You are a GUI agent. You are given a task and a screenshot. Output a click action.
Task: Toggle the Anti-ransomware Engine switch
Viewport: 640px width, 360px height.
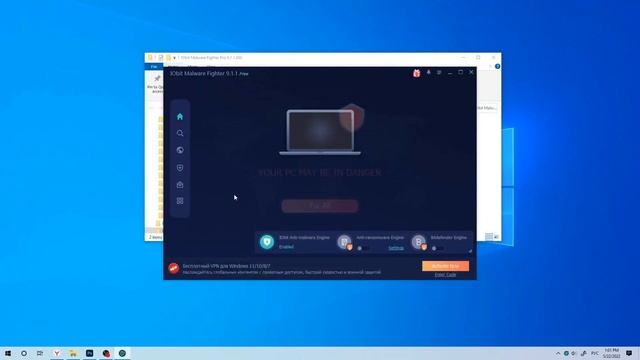(x=362, y=248)
